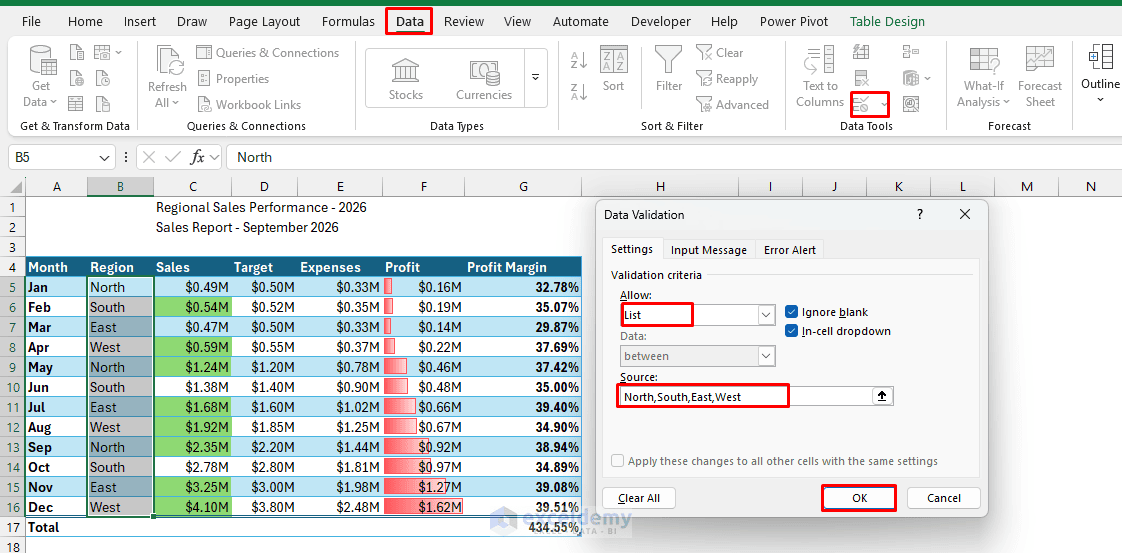Click insert function fx button
Screen dimensions: 1122x553
pyautogui.click(x=197, y=157)
